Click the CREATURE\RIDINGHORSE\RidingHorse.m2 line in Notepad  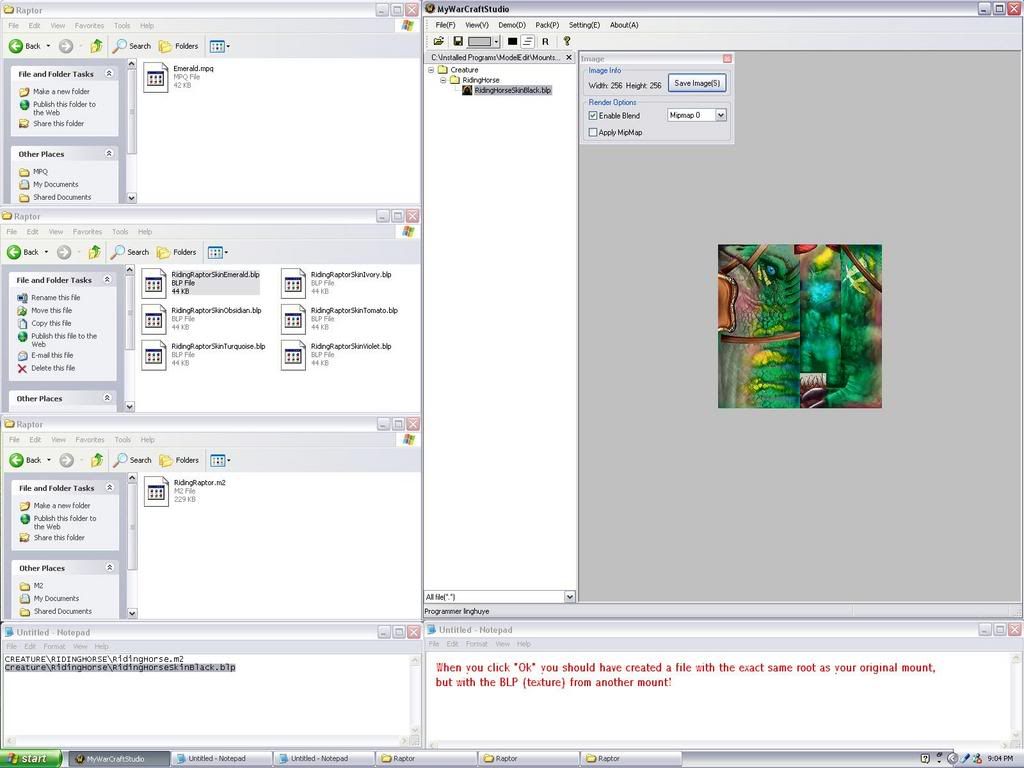(94, 659)
